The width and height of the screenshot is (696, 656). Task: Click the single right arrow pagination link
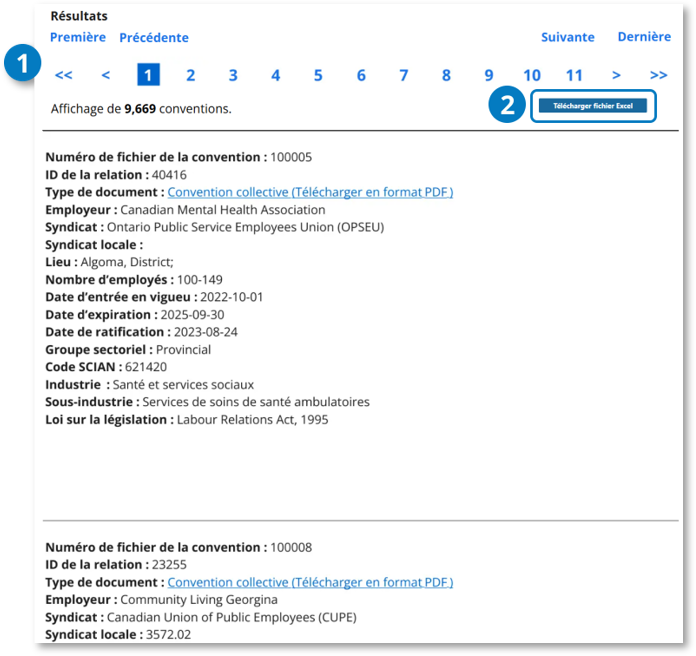pyautogui.click(x=616, y=75)
